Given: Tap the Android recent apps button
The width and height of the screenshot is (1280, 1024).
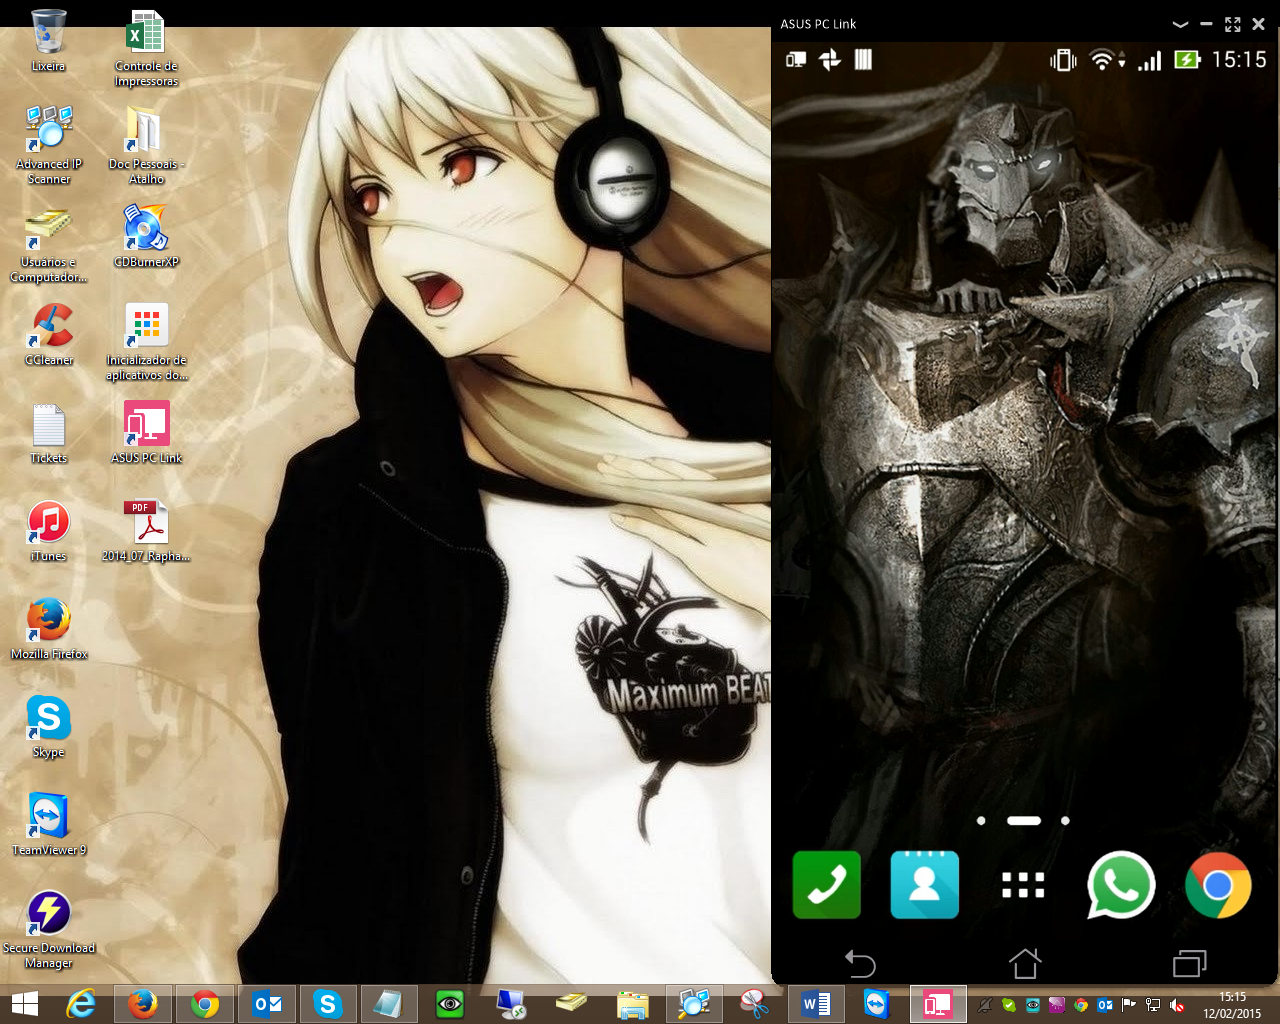Looking at the screenshot, I should [x=1189, y=963].
